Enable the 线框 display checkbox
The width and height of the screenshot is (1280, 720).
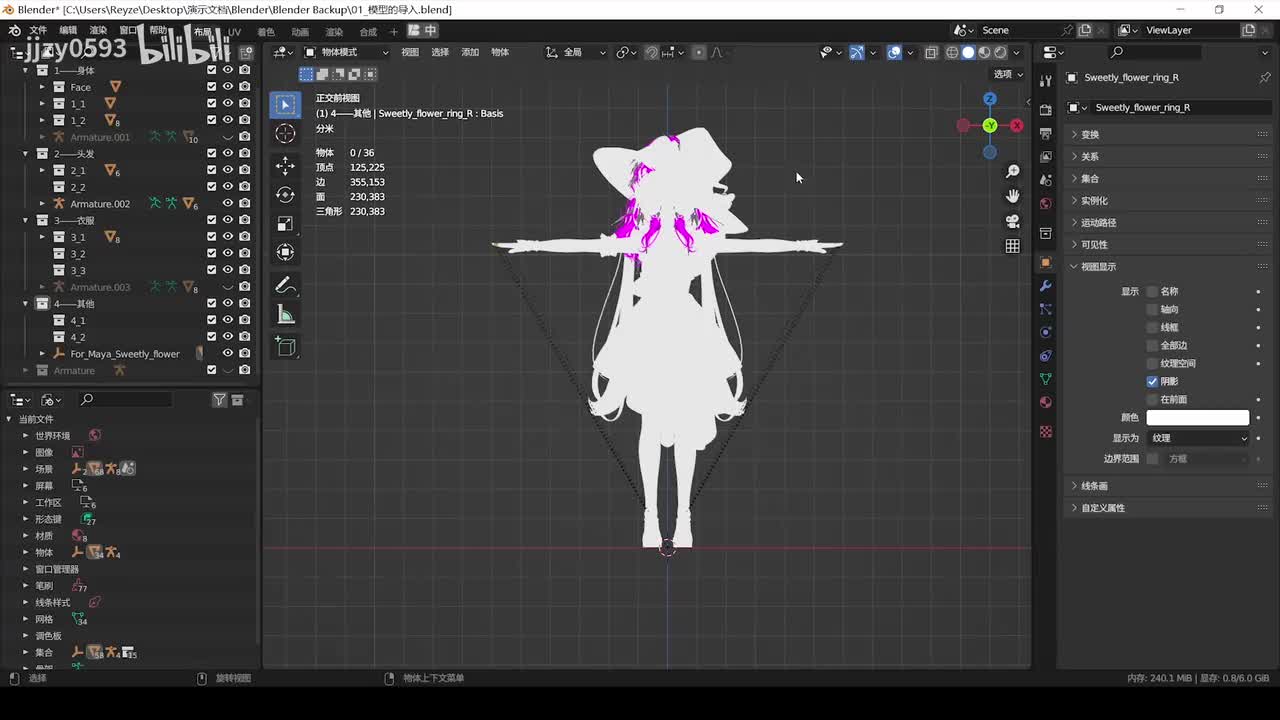tap(1152, 328)
